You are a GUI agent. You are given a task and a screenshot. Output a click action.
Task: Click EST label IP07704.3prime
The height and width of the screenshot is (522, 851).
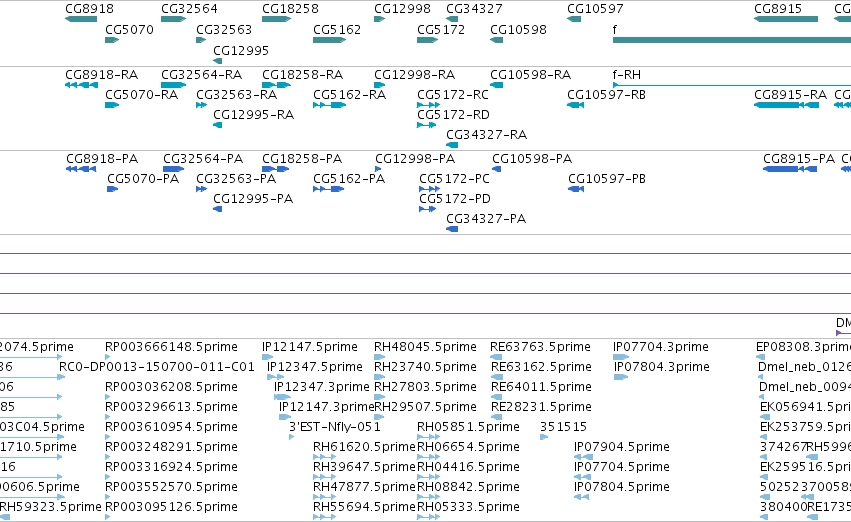pos(661,347)
